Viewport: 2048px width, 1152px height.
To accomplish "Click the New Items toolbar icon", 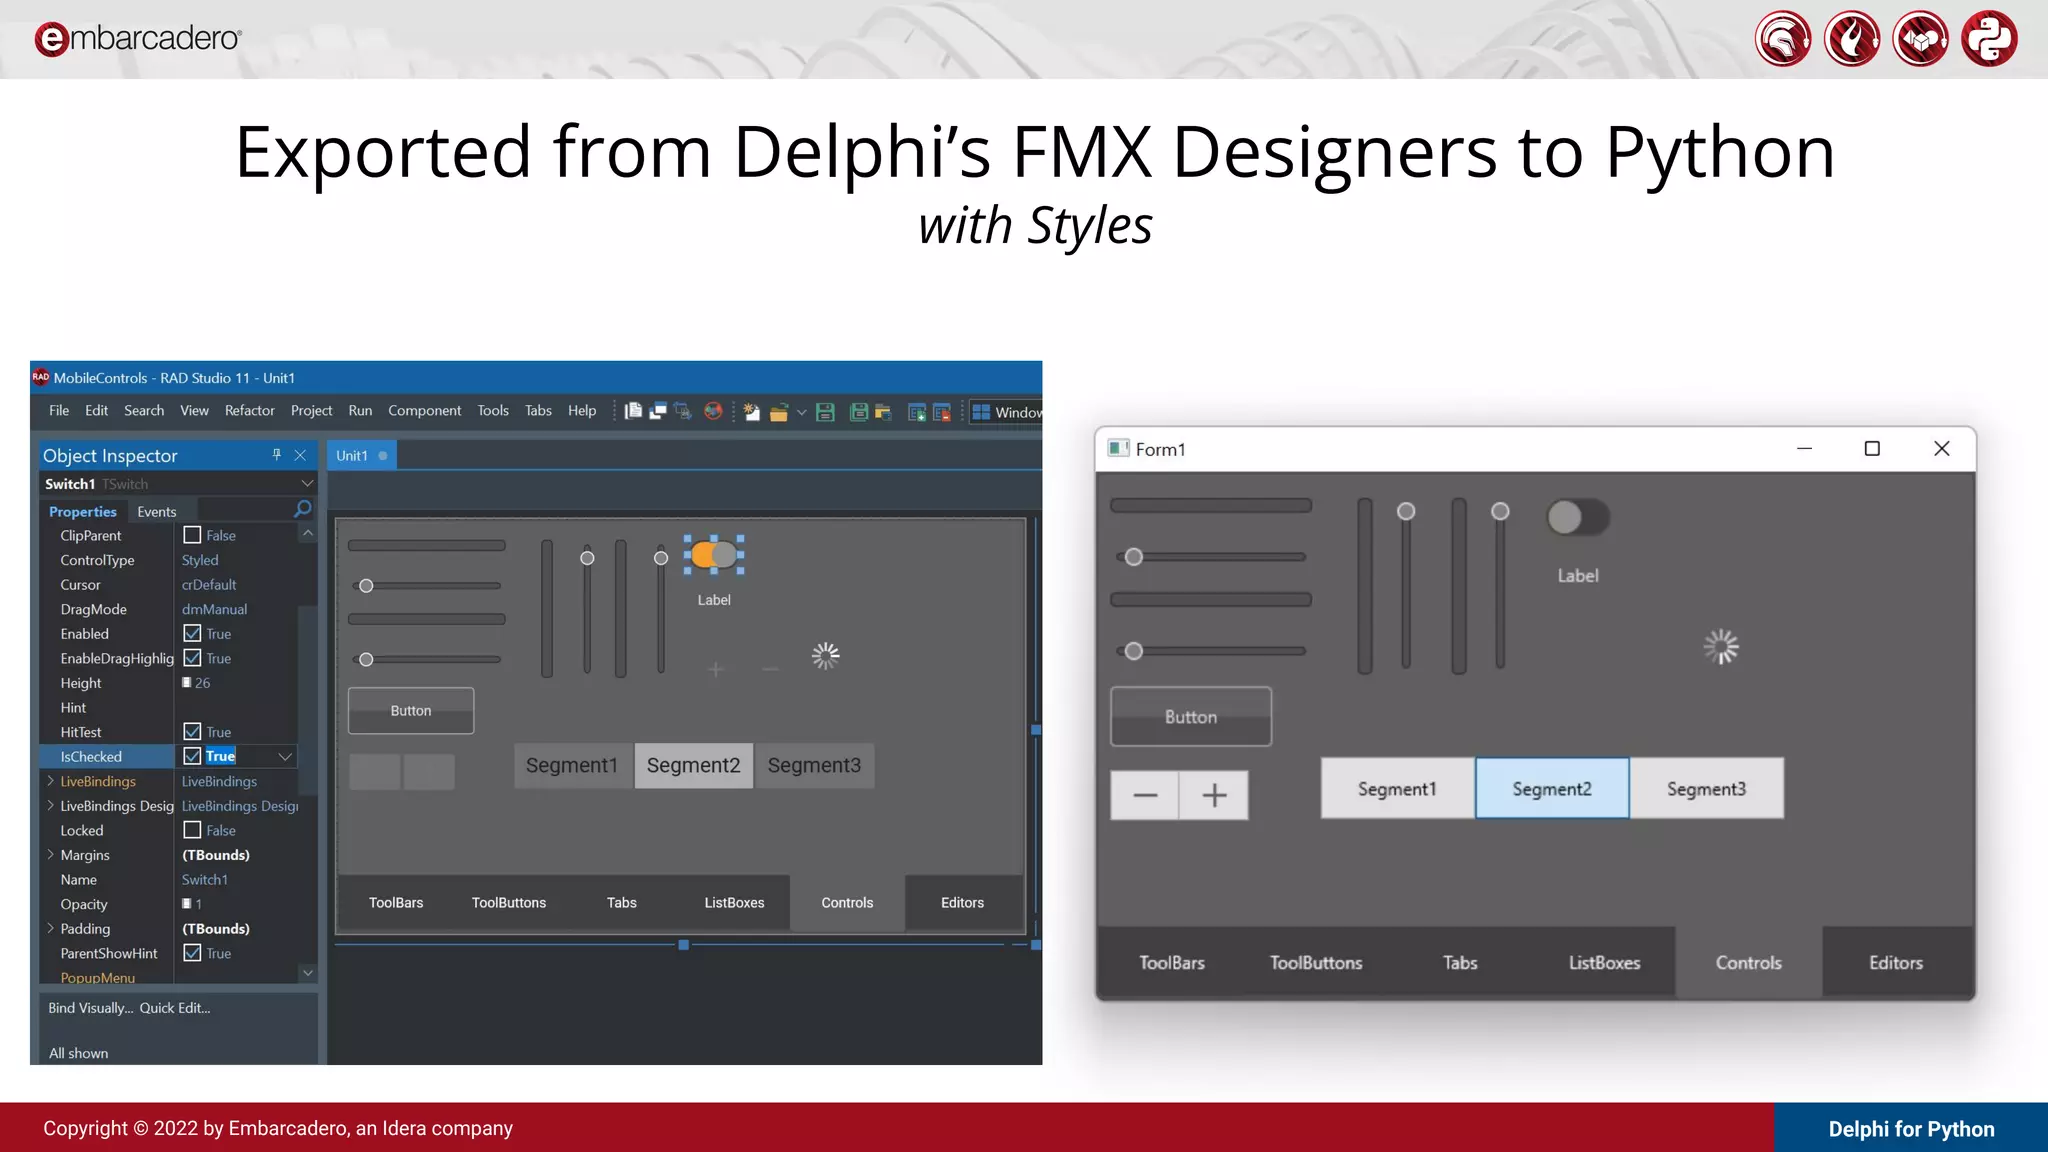I will 751,412.
